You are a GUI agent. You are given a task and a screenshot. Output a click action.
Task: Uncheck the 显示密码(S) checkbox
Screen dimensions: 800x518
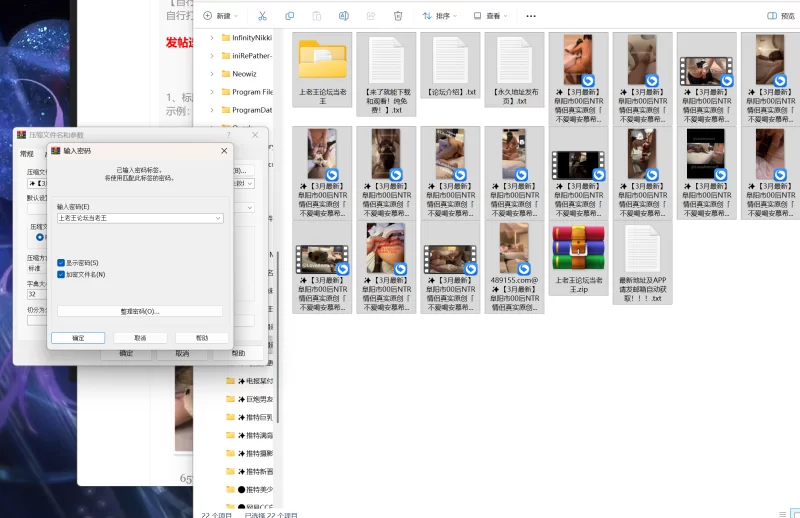(61, 263)
